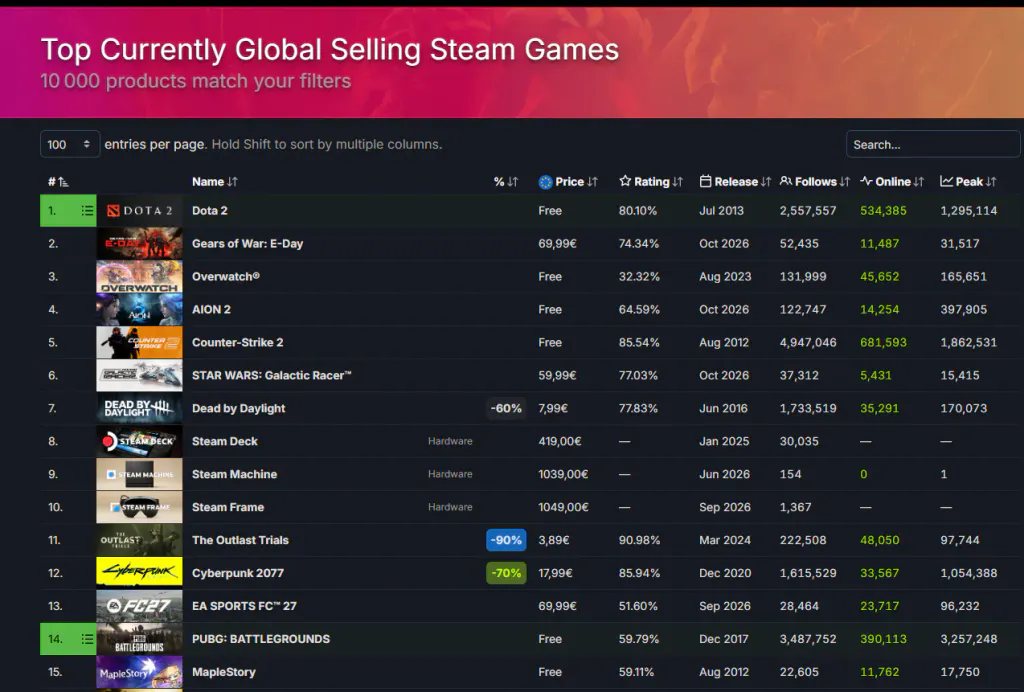Open the list icon in Dota 2 row
Screen dimensions: 1024x692
[88, 211]
